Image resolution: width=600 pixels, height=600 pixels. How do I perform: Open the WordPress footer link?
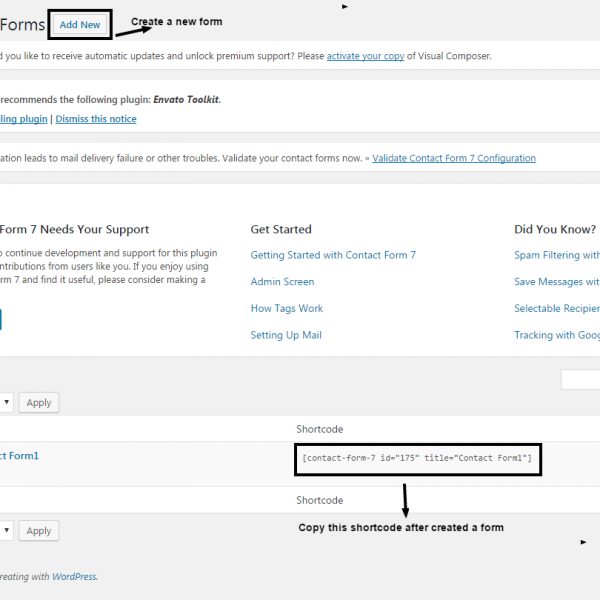[x=74, y=576]
